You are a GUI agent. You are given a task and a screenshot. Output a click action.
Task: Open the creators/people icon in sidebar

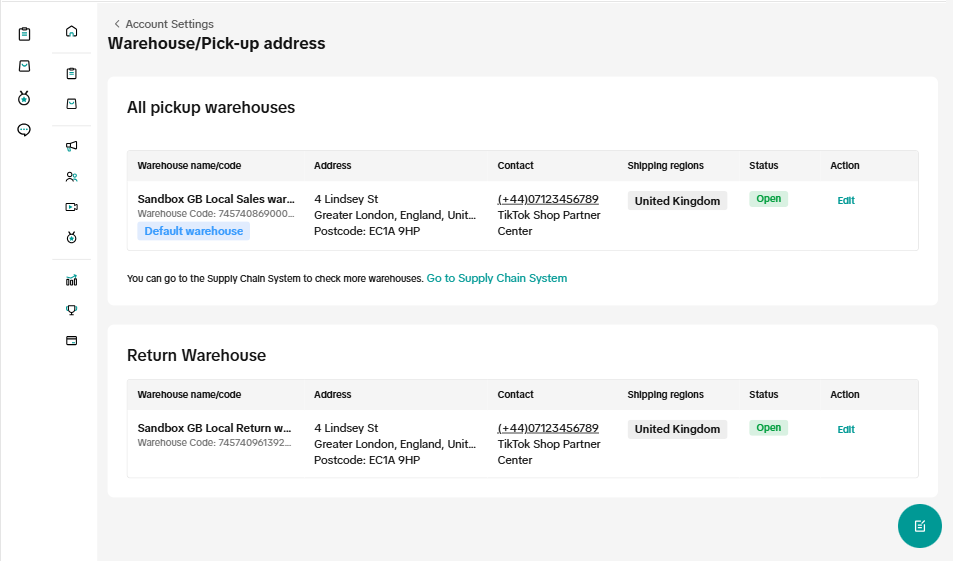coord(71,177)
